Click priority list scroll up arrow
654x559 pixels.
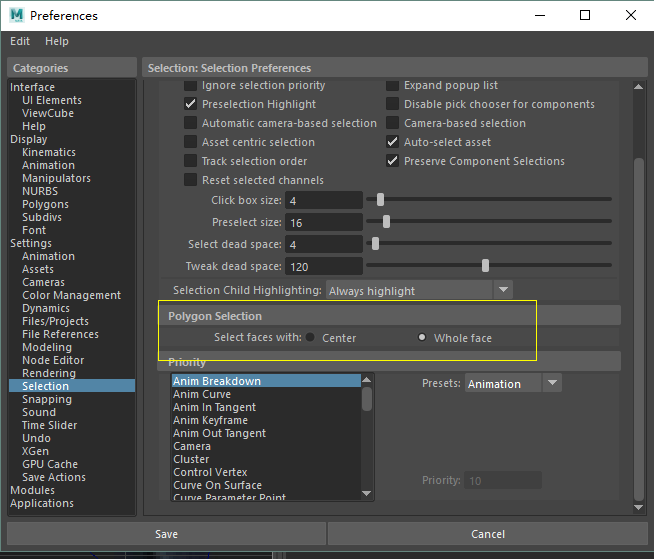[367, 380]
